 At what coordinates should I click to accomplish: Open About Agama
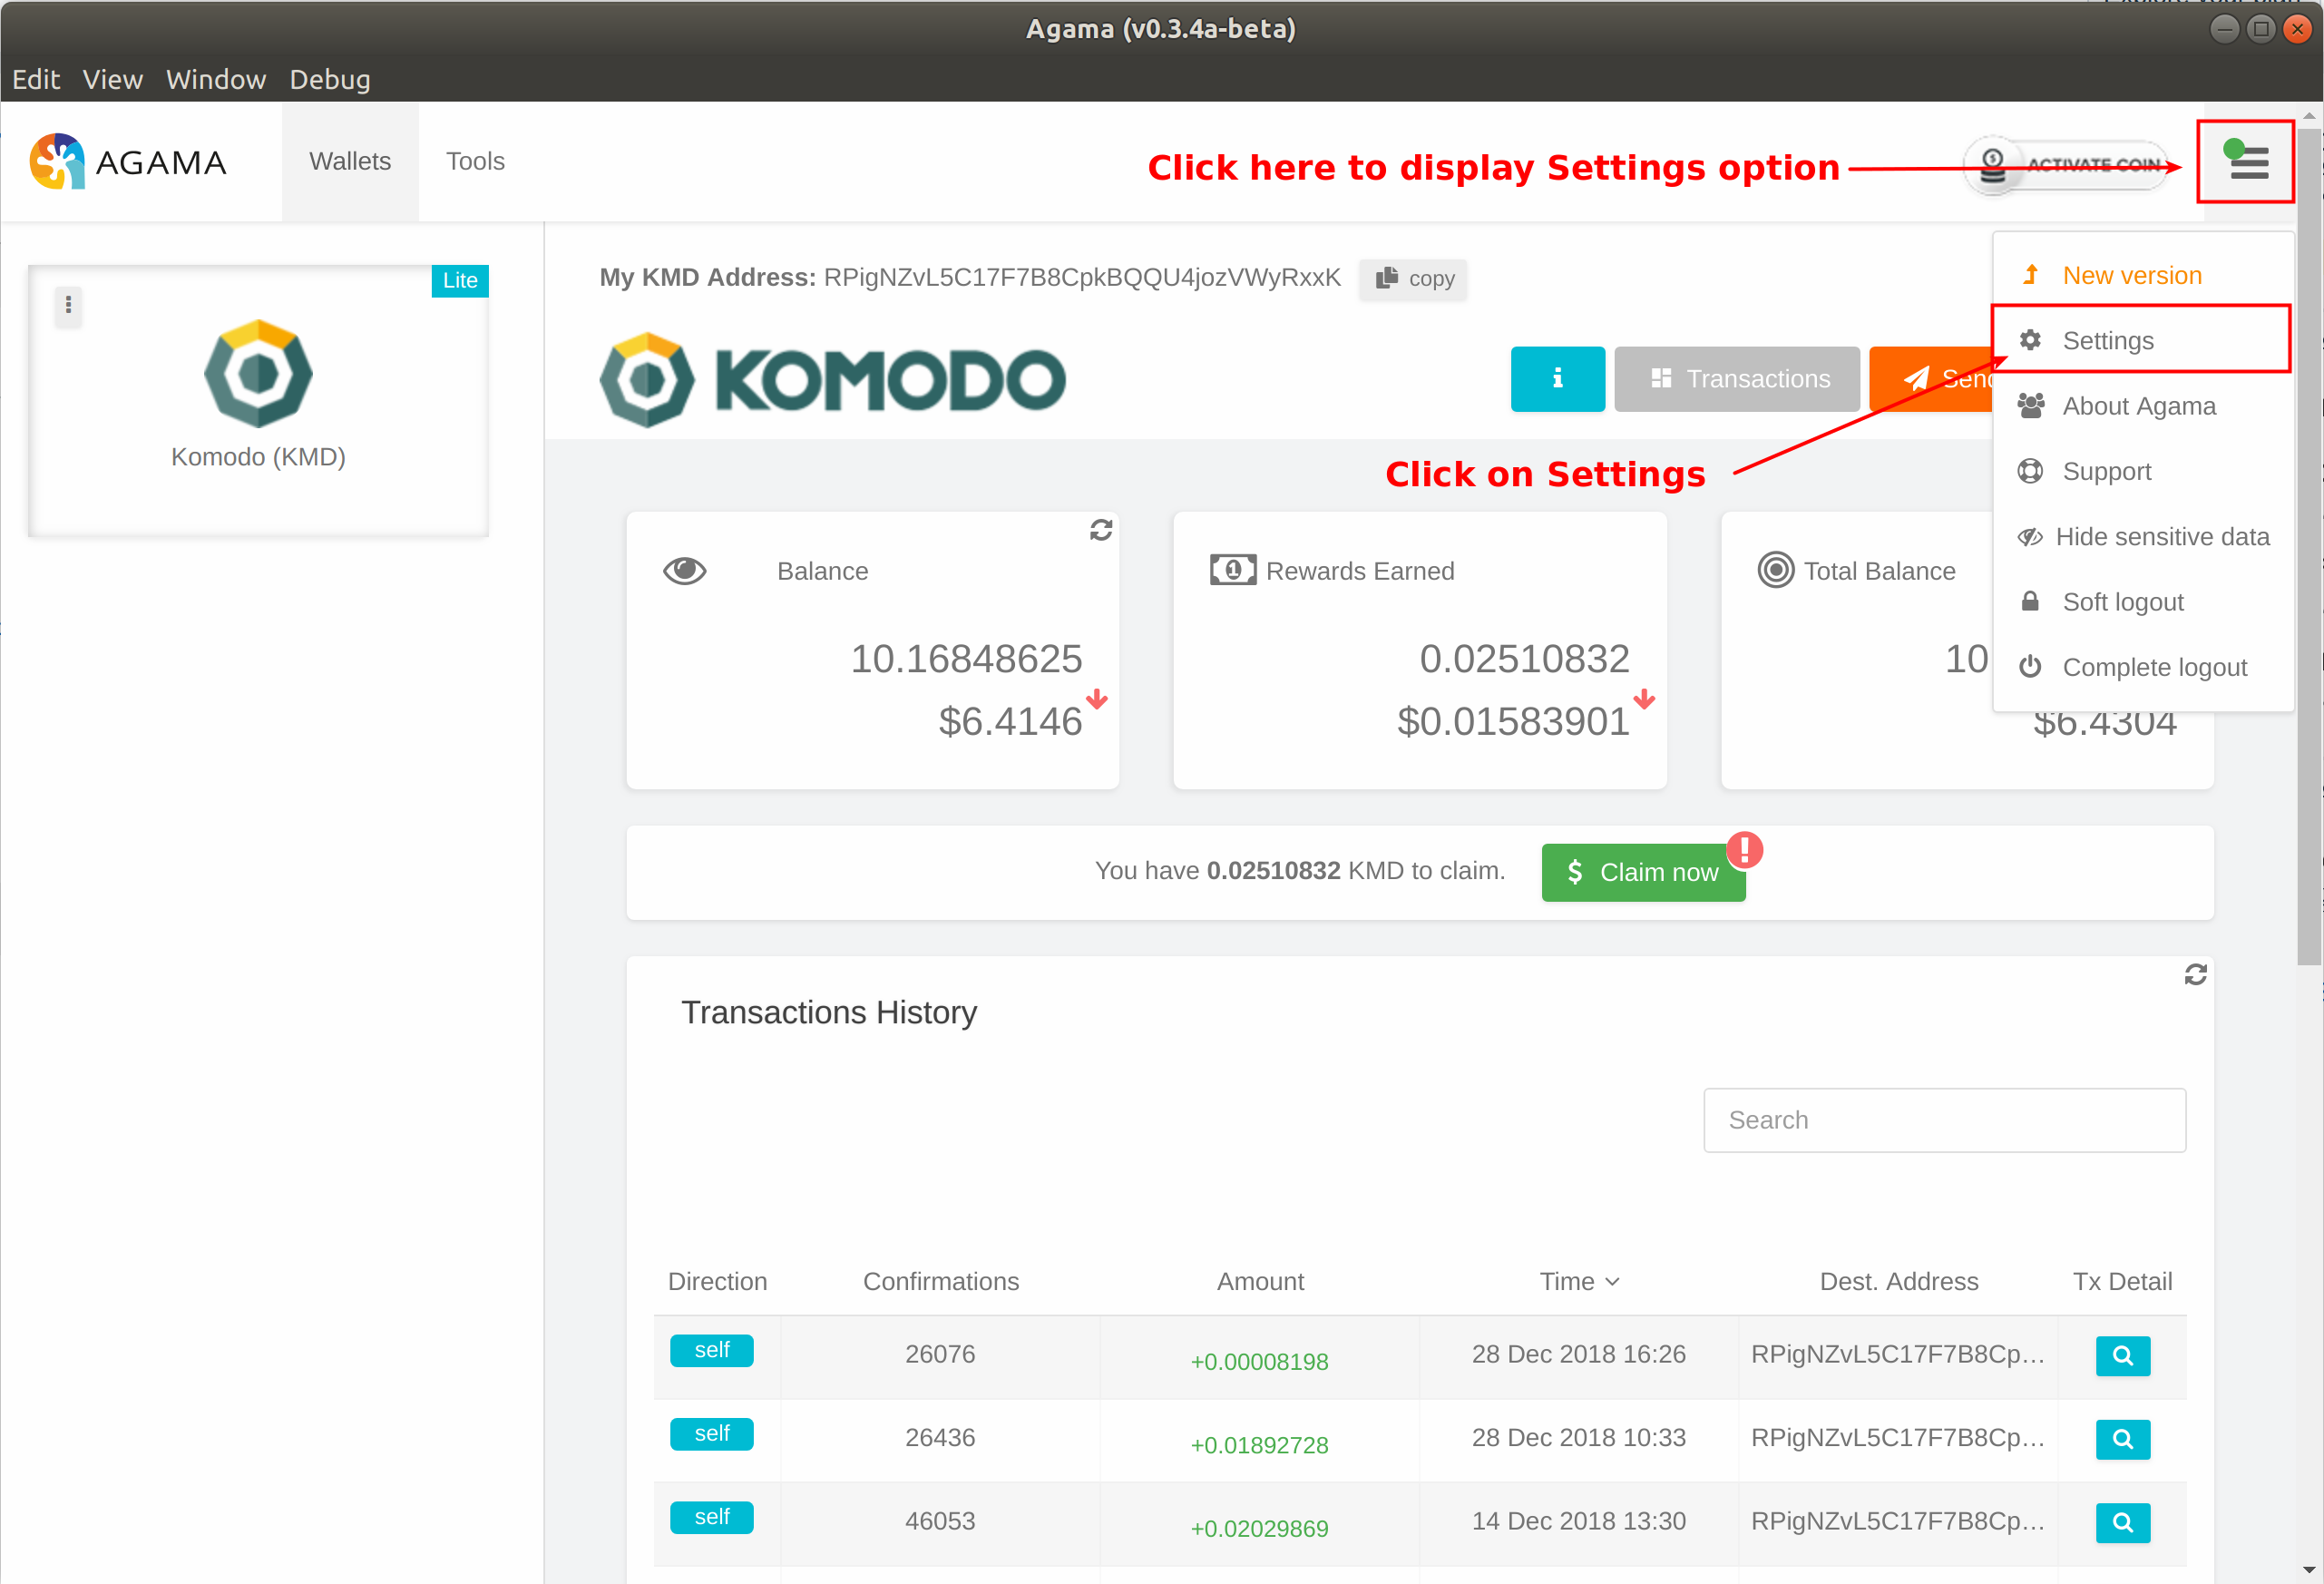pos(2142,406)
